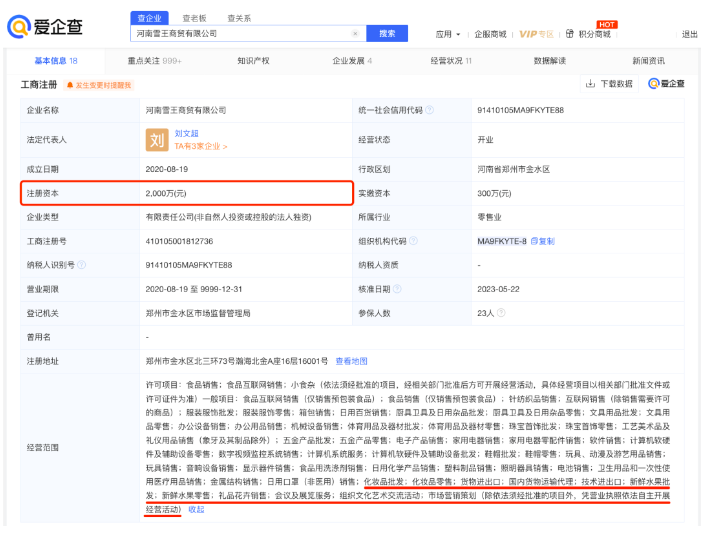Clear the search box with the x icon
The width and height of the screenshot is (707, 533).
pyautogui.click(x=355, y=33)
